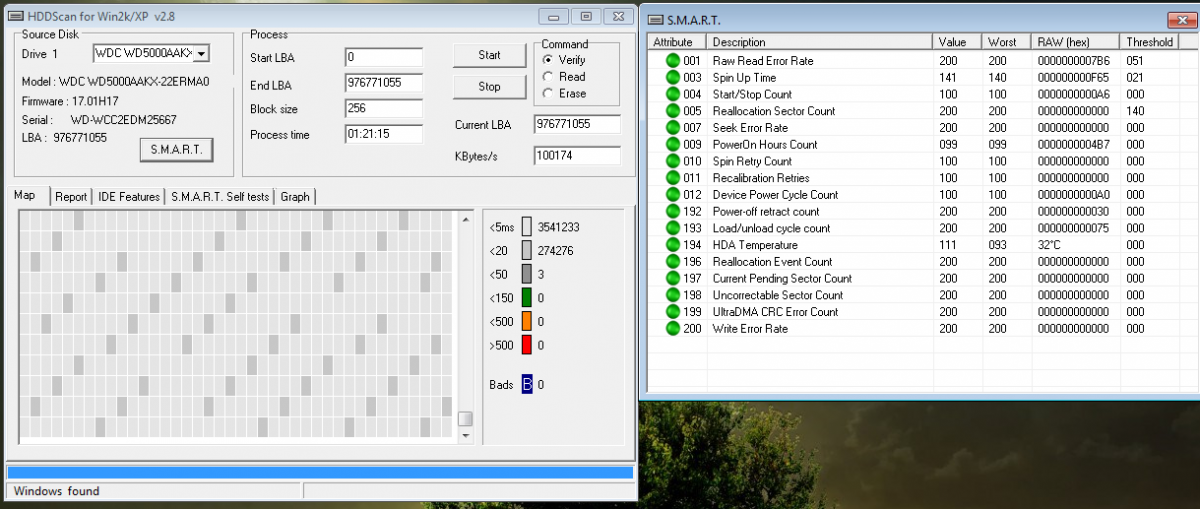
Task: Click green status icon for Seek Error Rate
Action: (x=673, y=128)
